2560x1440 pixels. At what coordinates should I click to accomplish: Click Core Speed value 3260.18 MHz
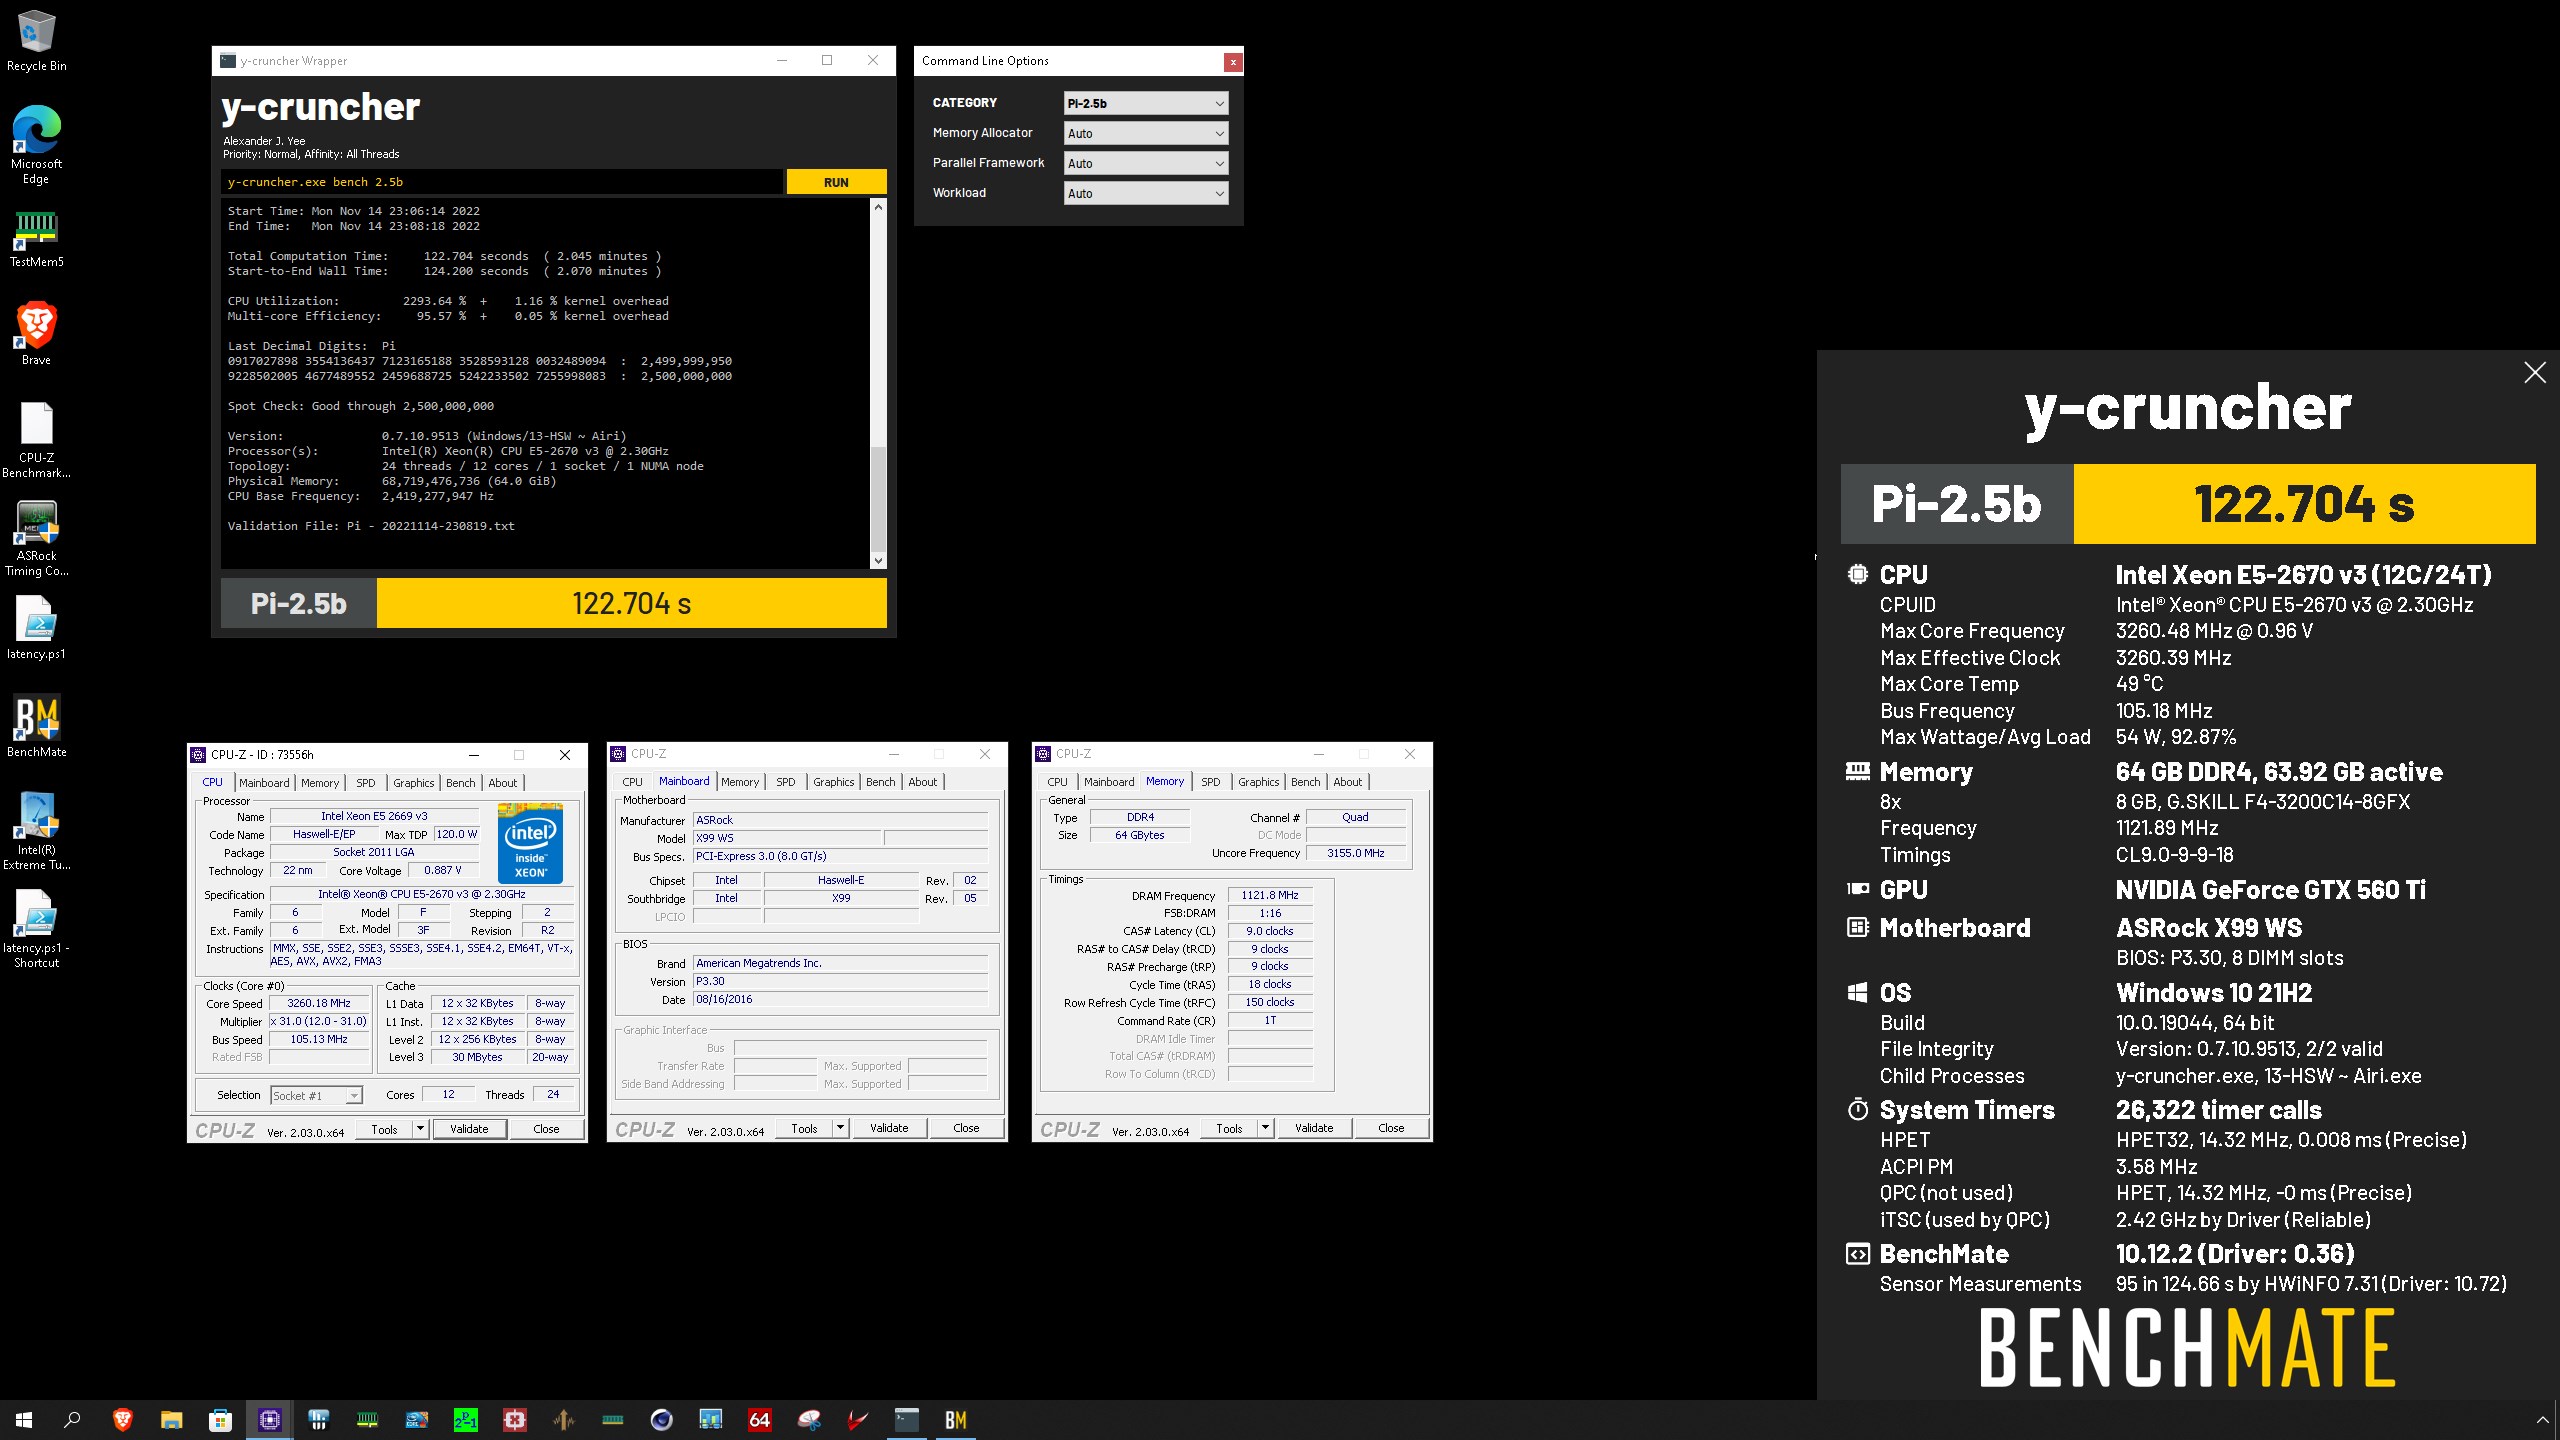(319, 1003)
